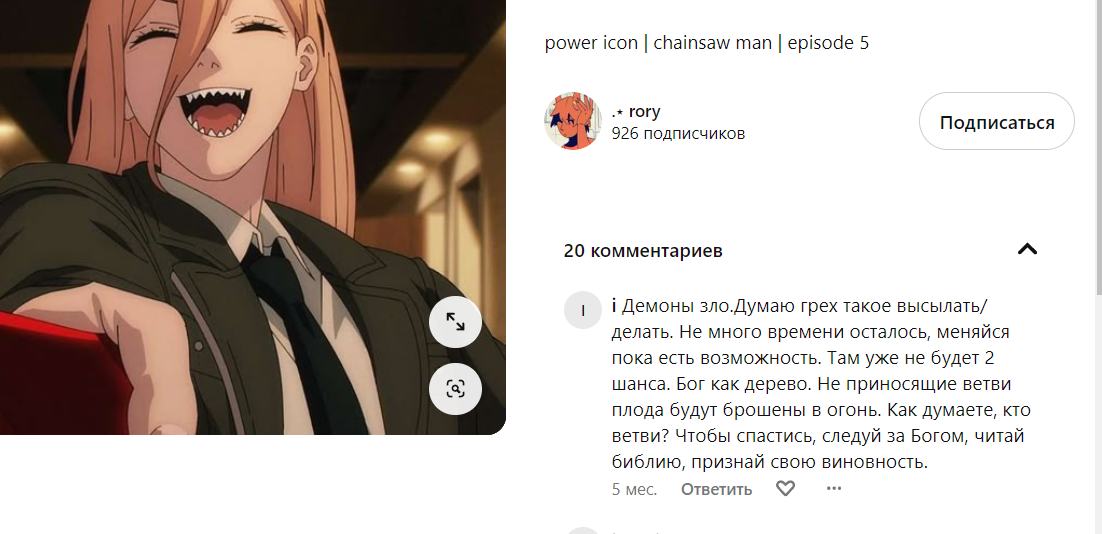Viewport: 1102px width, 534px height.
Task: Click scrollbar track below the thumb
Action: pos(1097,415)
